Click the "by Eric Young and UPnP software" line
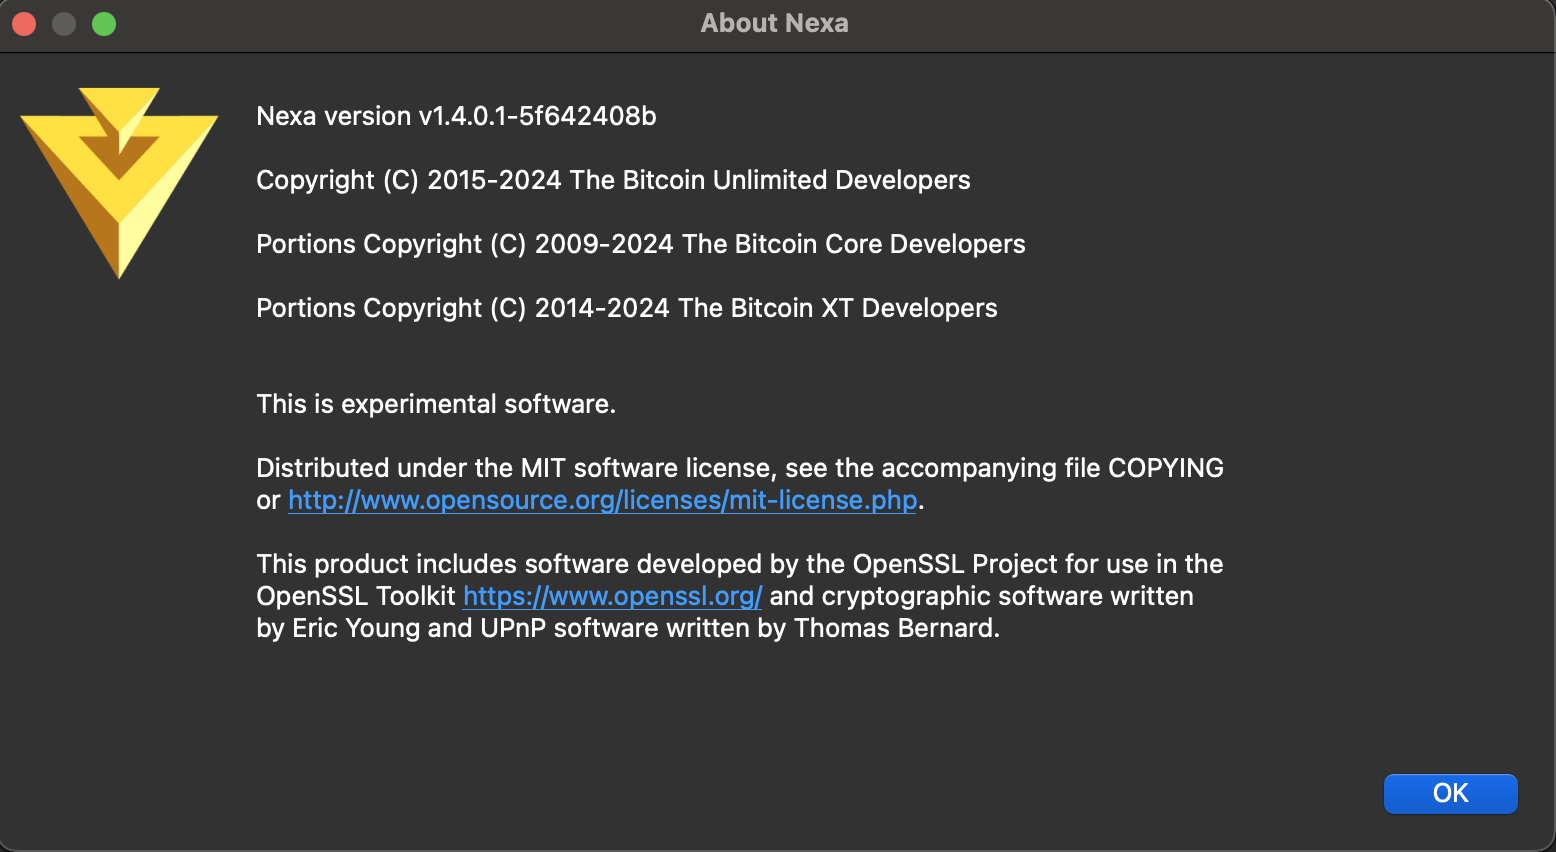 pos(628,628)
